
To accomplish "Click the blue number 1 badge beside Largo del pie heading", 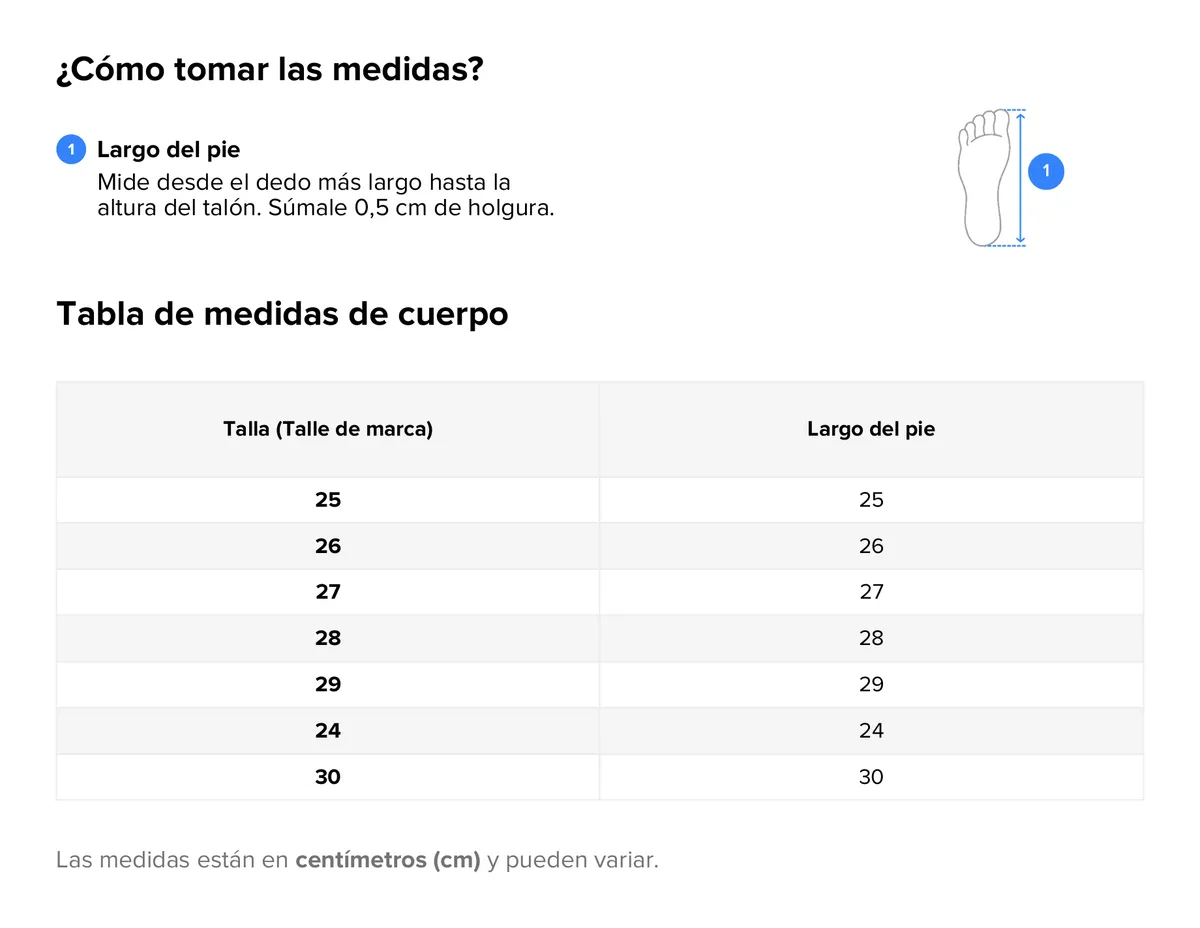I will [71, 150].
